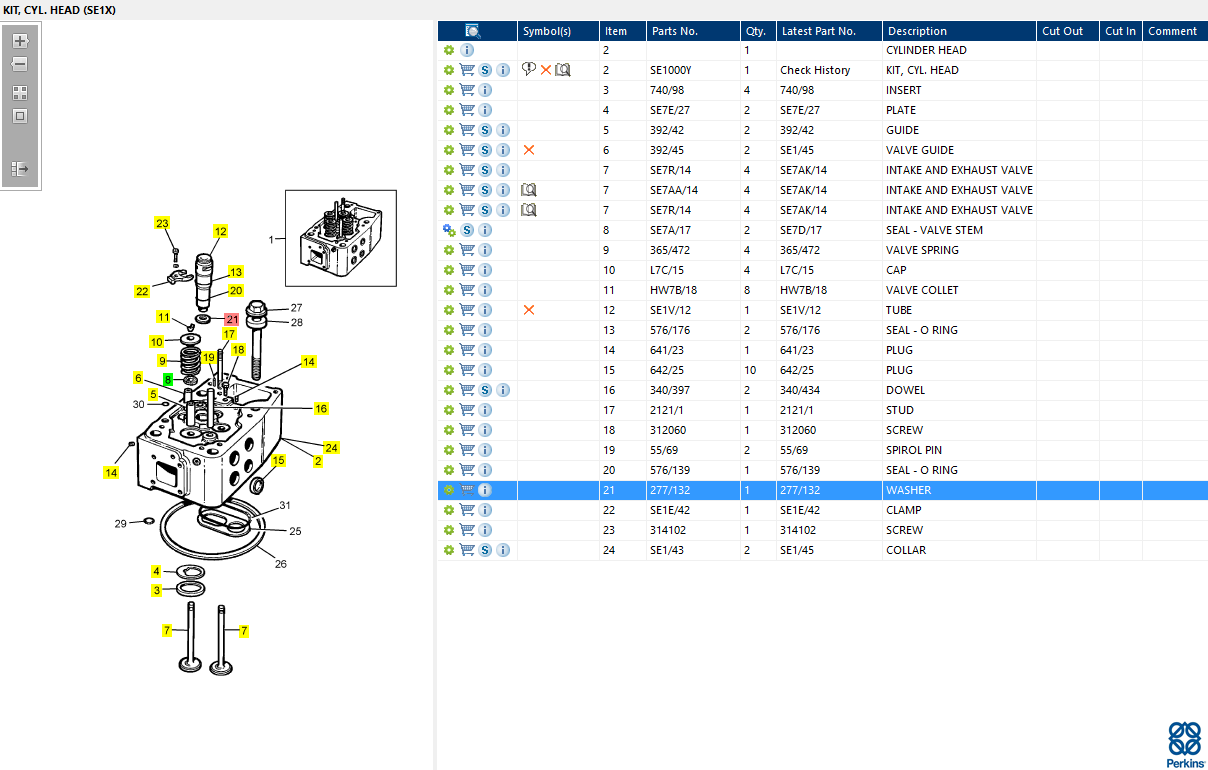
Task: Click the cylinder head thumbnail inset image
Action: [341, 238]
